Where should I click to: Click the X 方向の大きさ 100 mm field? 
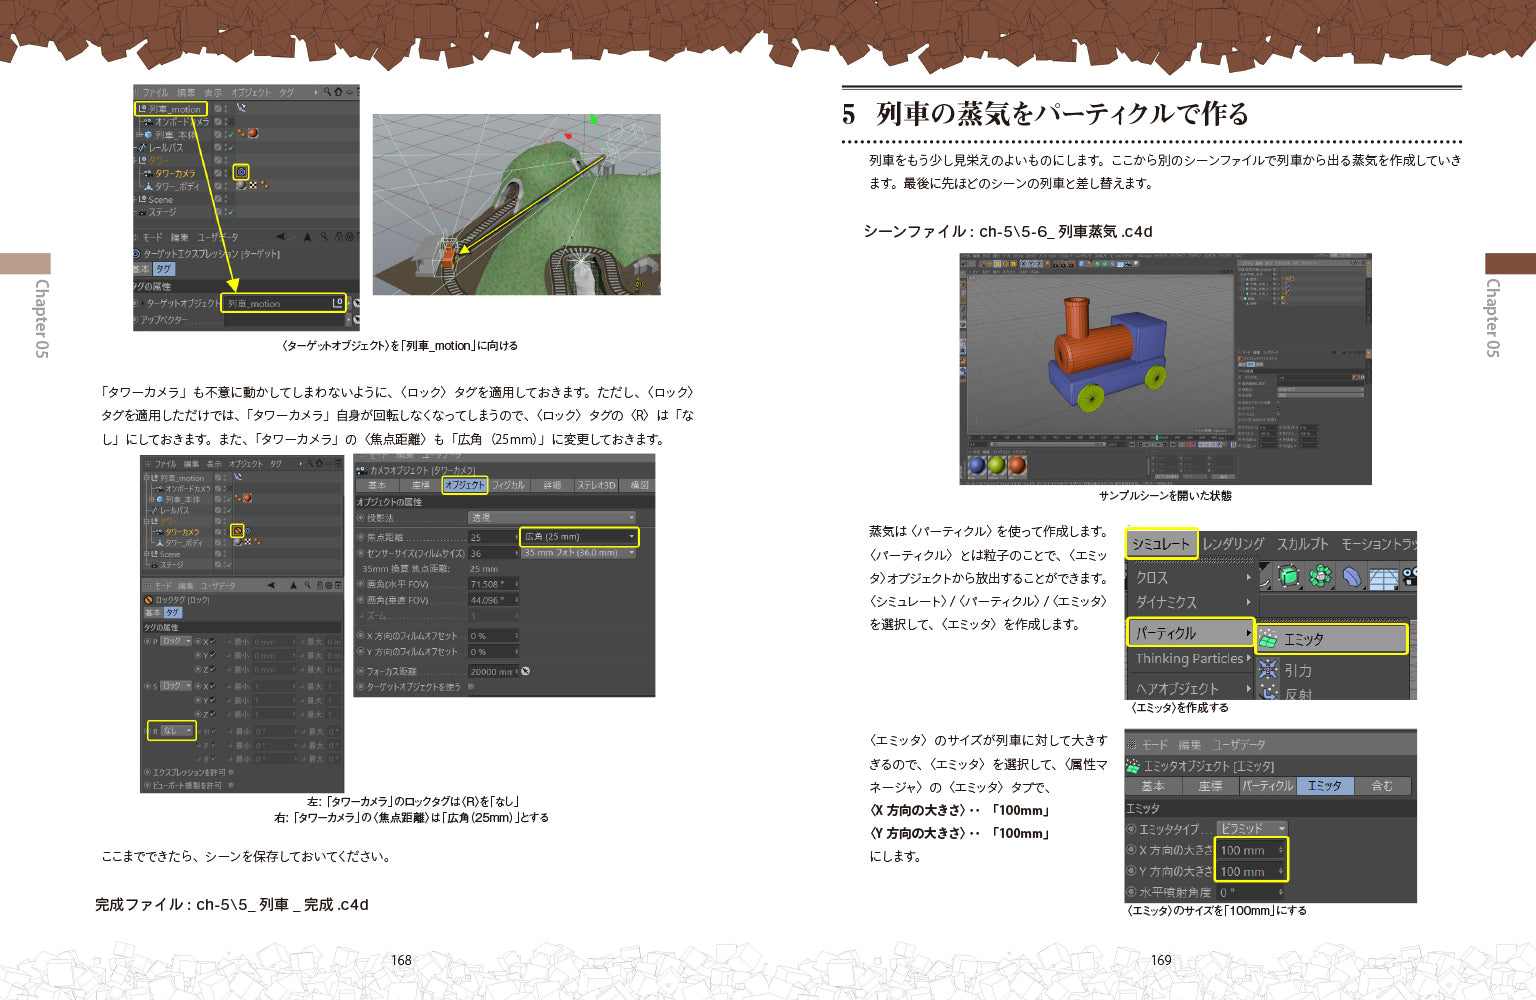[1251, 850]
